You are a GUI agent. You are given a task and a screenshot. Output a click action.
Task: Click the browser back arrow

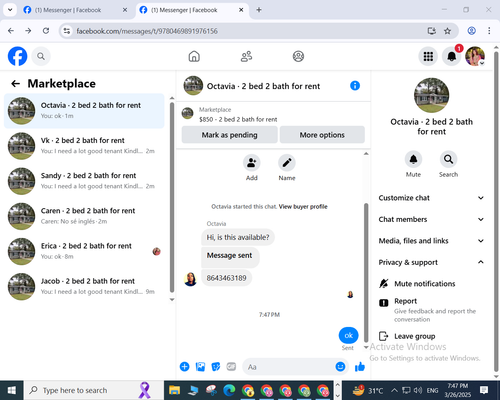[11, 31]
